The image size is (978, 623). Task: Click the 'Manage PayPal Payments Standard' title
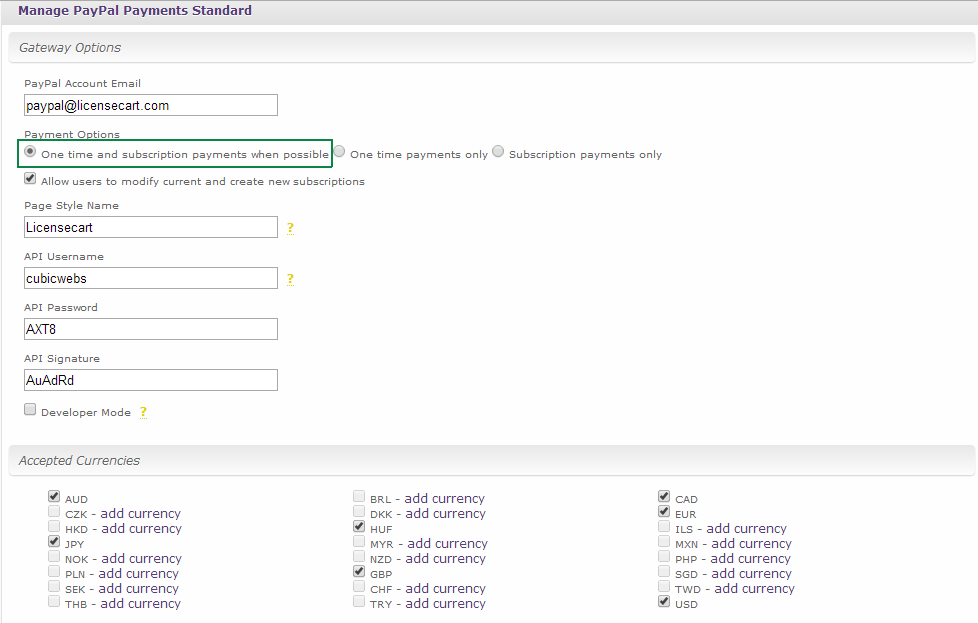coord(135,11)
